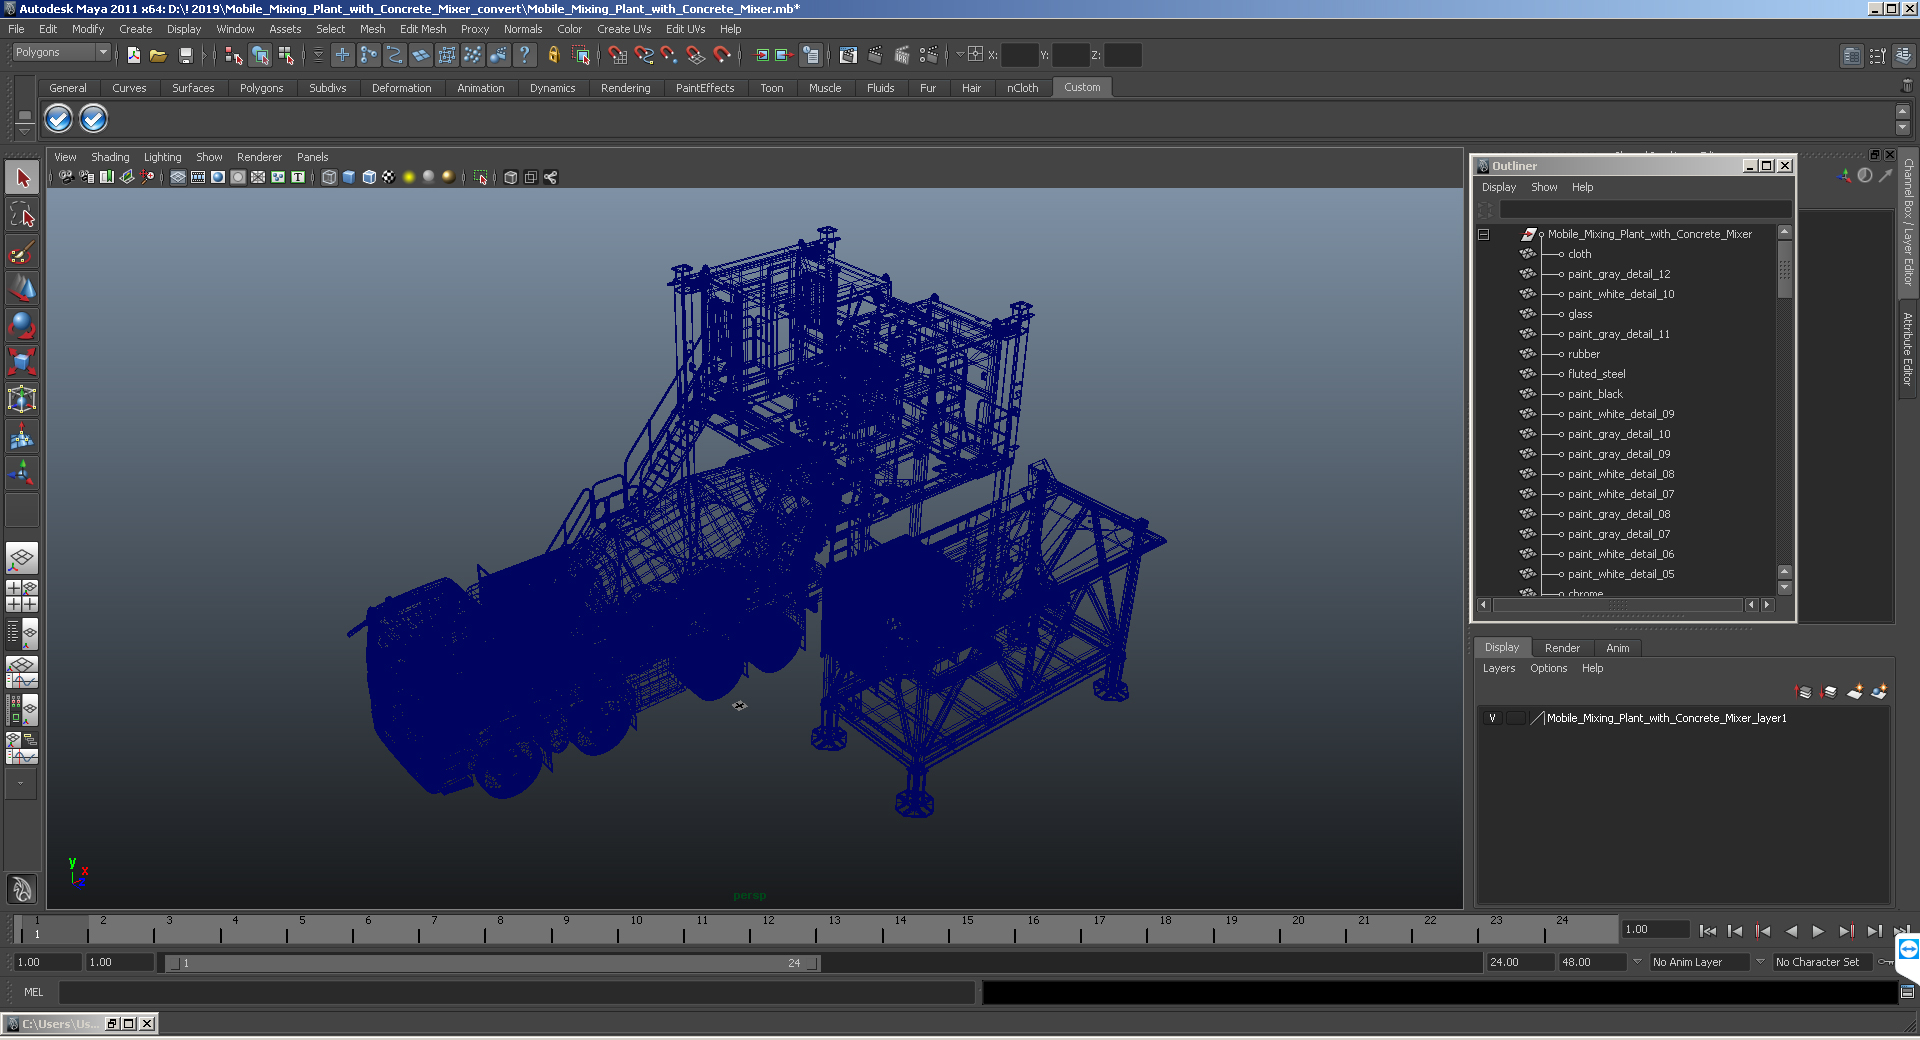Click the Go to Start of playback button
Screen dimensions: 1920x1040
point(1707,931)
